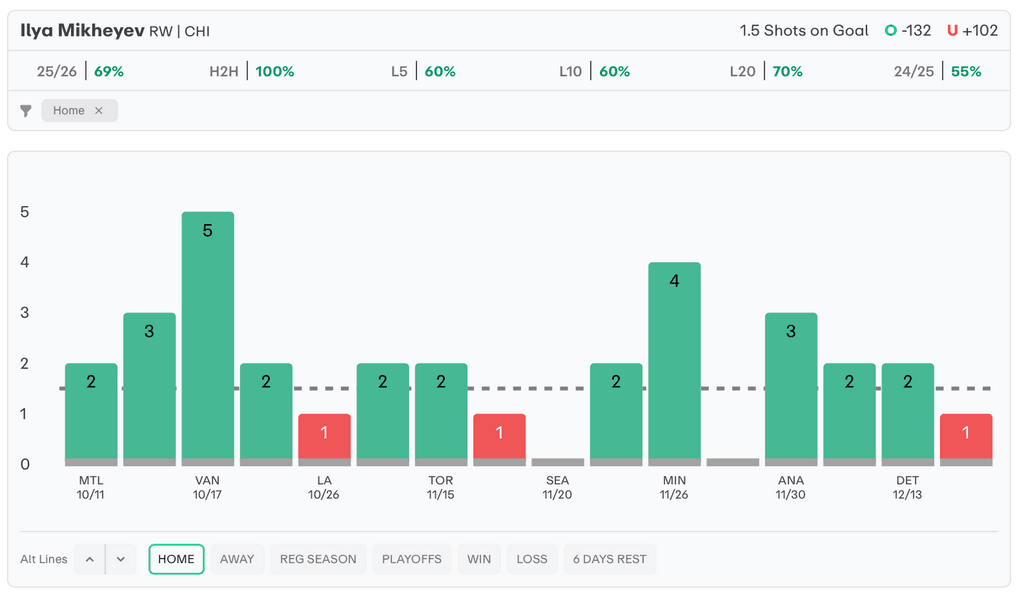Enable the PLAYOFFS filter

coord(411,559)
